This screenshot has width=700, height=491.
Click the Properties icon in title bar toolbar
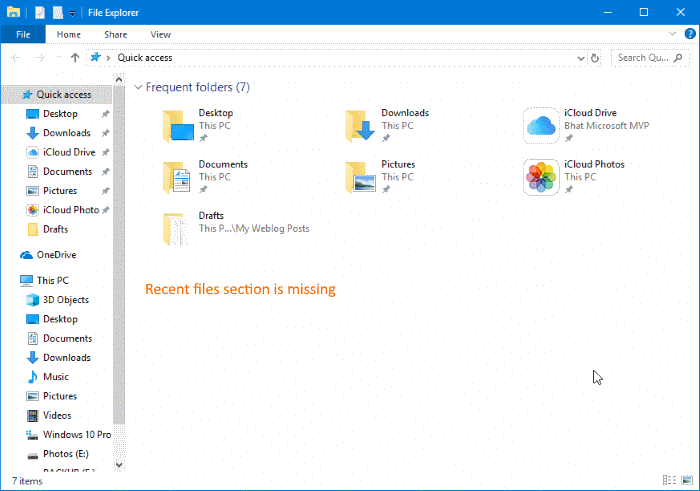click(40, 12)
